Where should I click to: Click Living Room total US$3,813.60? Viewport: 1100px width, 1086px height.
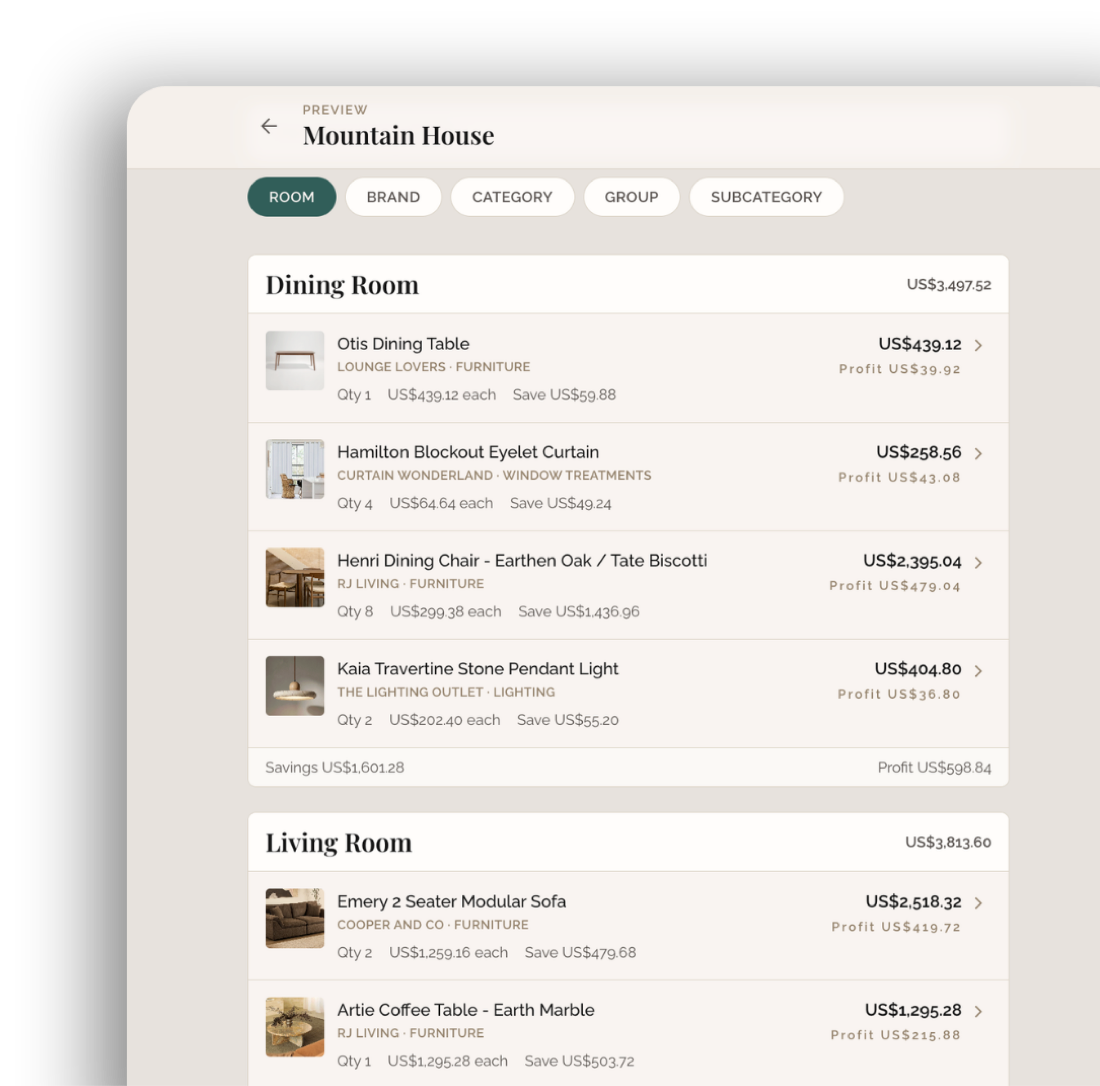[948, 843]
